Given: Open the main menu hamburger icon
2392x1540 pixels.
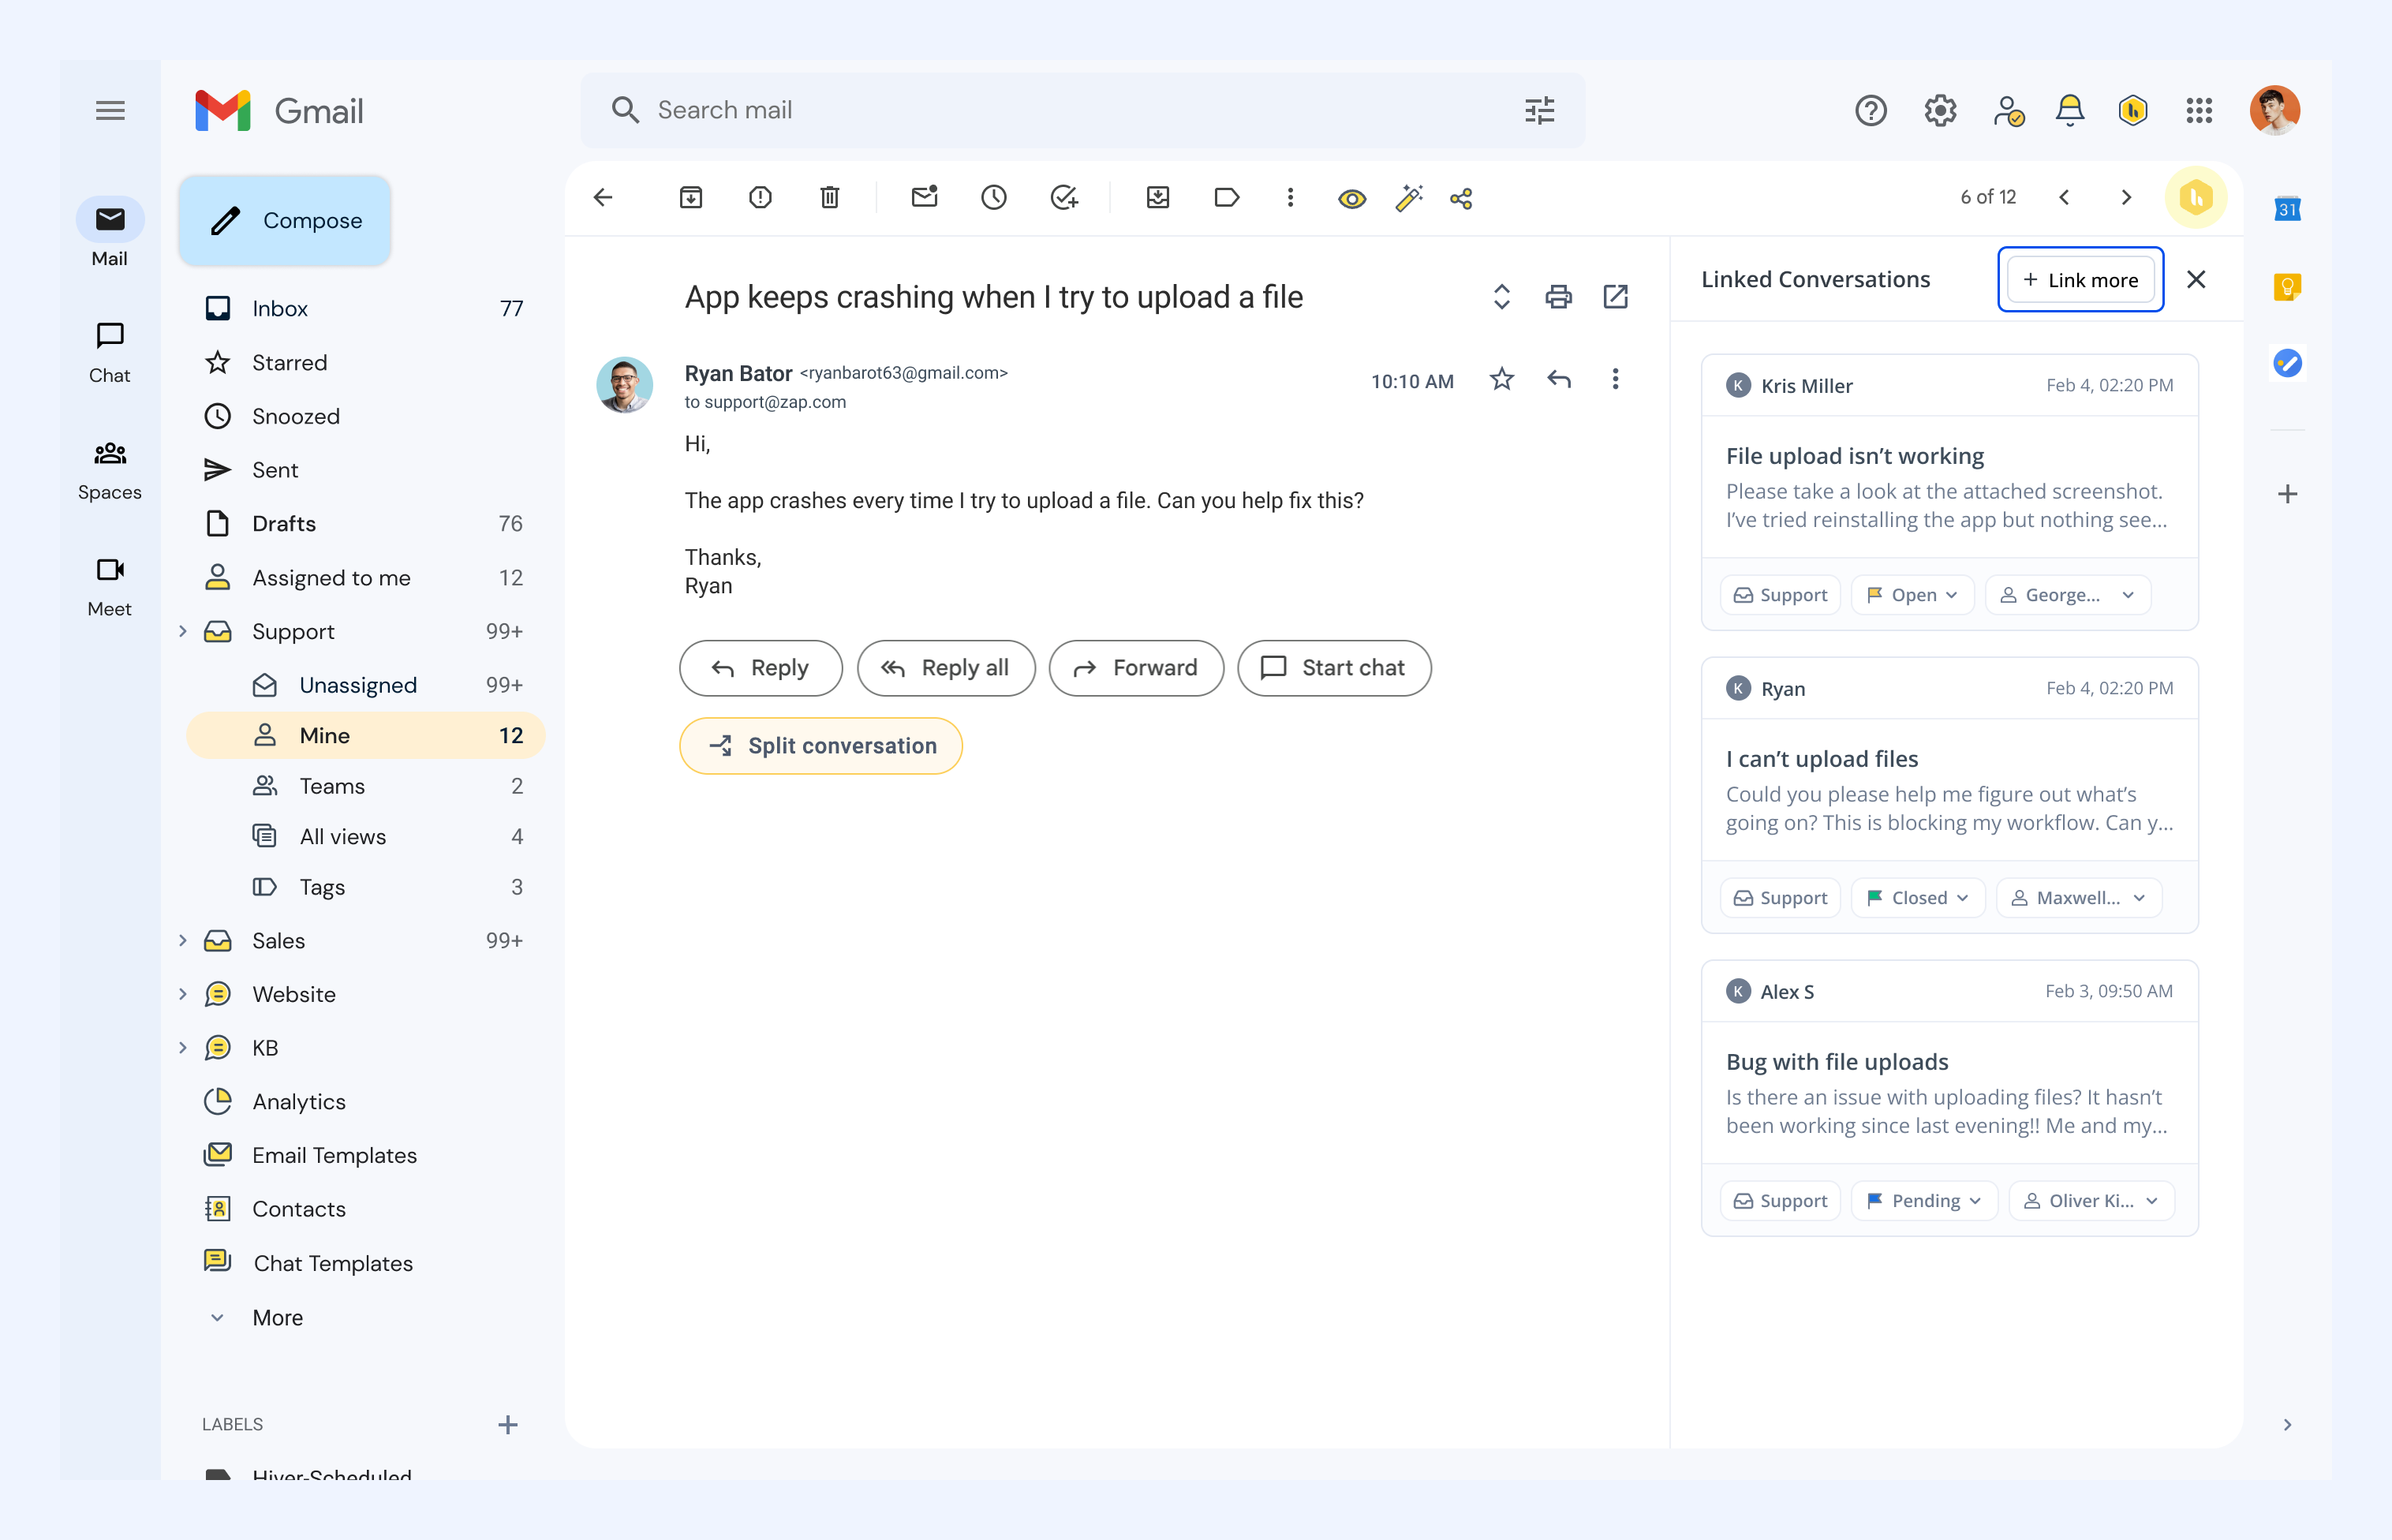Looking at the screenshot, I should pyautogui.click(x=110, y=110).
